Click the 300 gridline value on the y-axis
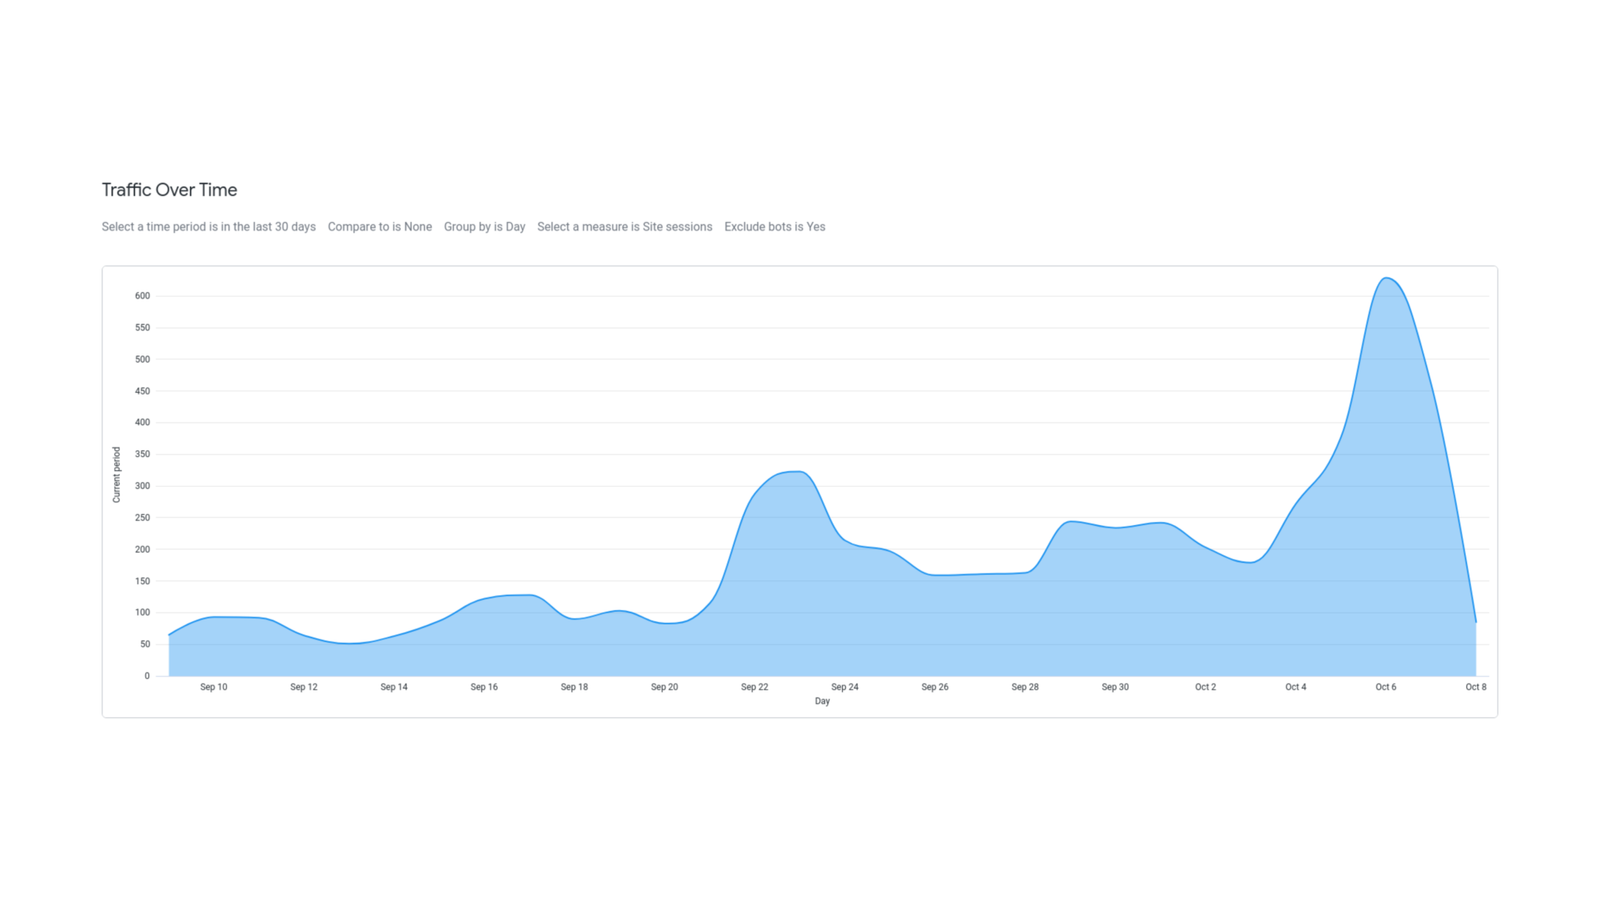Image resolution: width=1600 pixels, height=900 pixels. tap(142, 485)
